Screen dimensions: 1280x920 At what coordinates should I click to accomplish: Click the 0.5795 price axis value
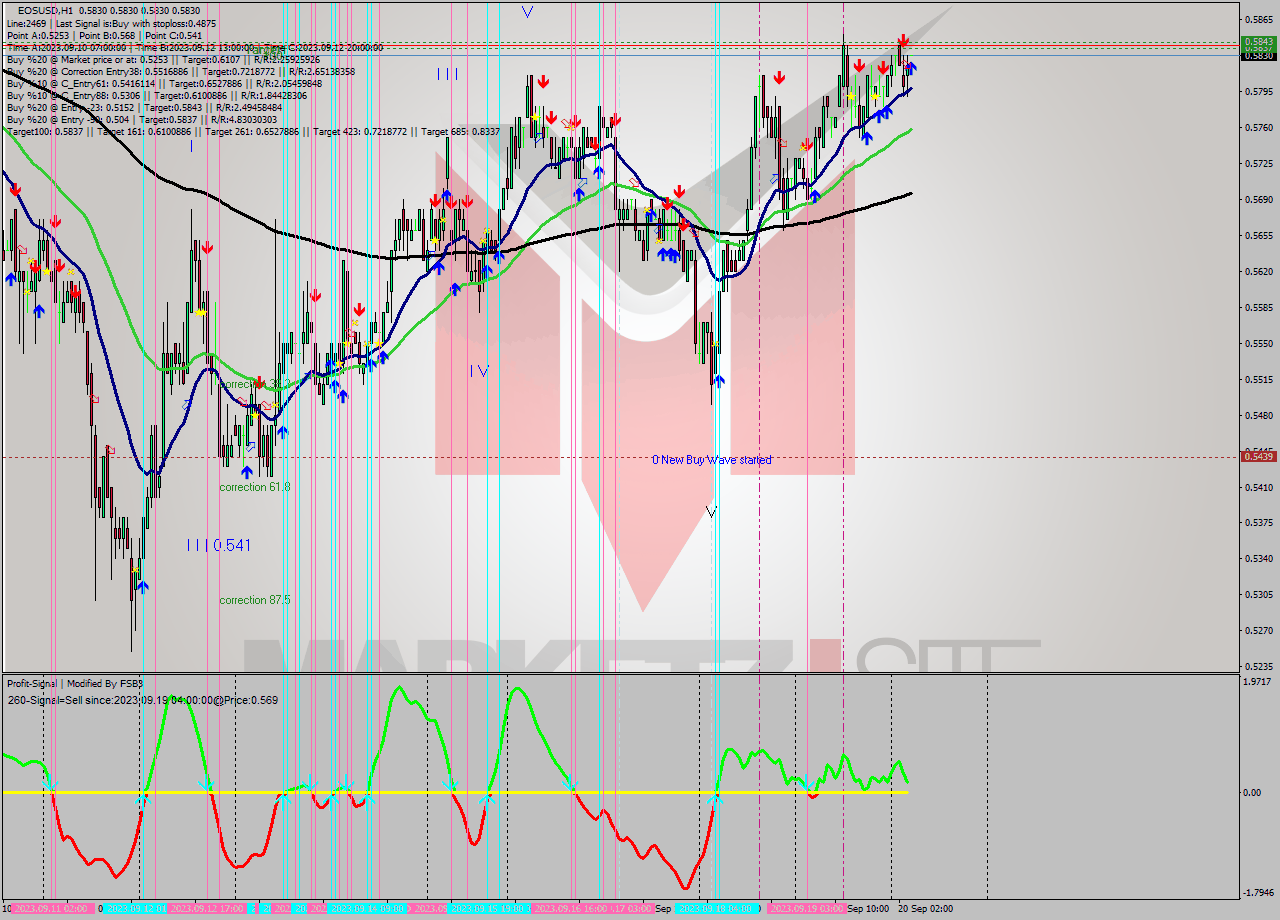pos(1258,92)
